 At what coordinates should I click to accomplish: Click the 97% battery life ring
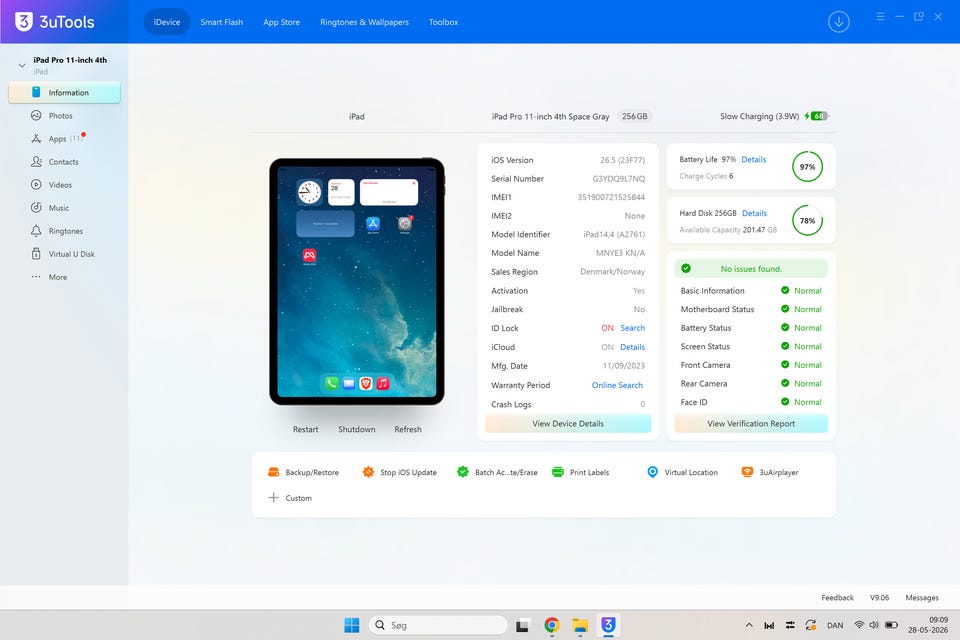[x=807, y=167]
